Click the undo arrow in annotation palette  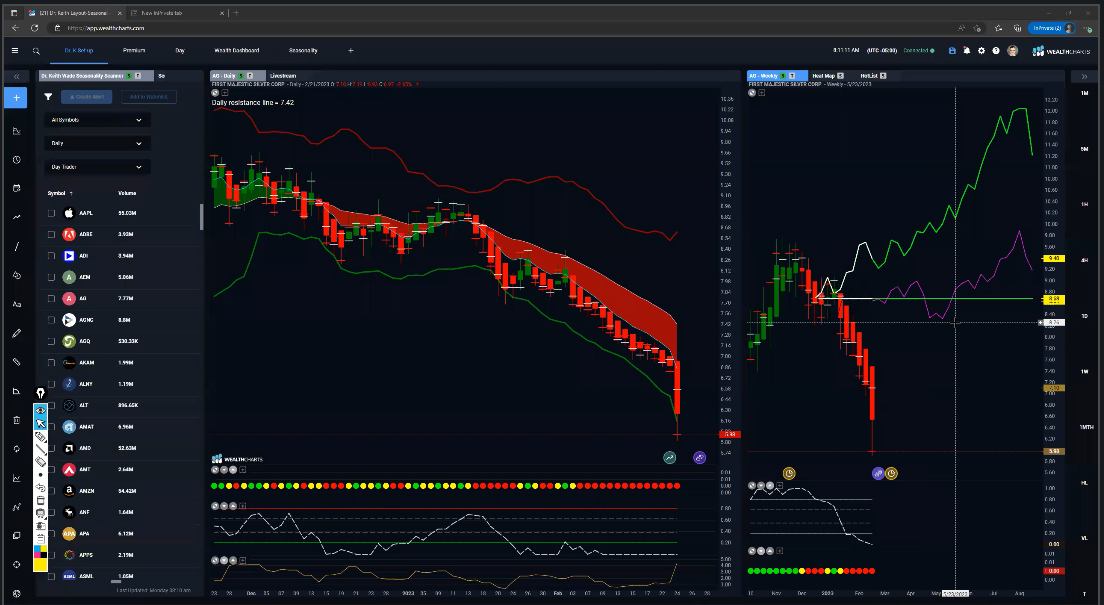click(x=41, y=487)
